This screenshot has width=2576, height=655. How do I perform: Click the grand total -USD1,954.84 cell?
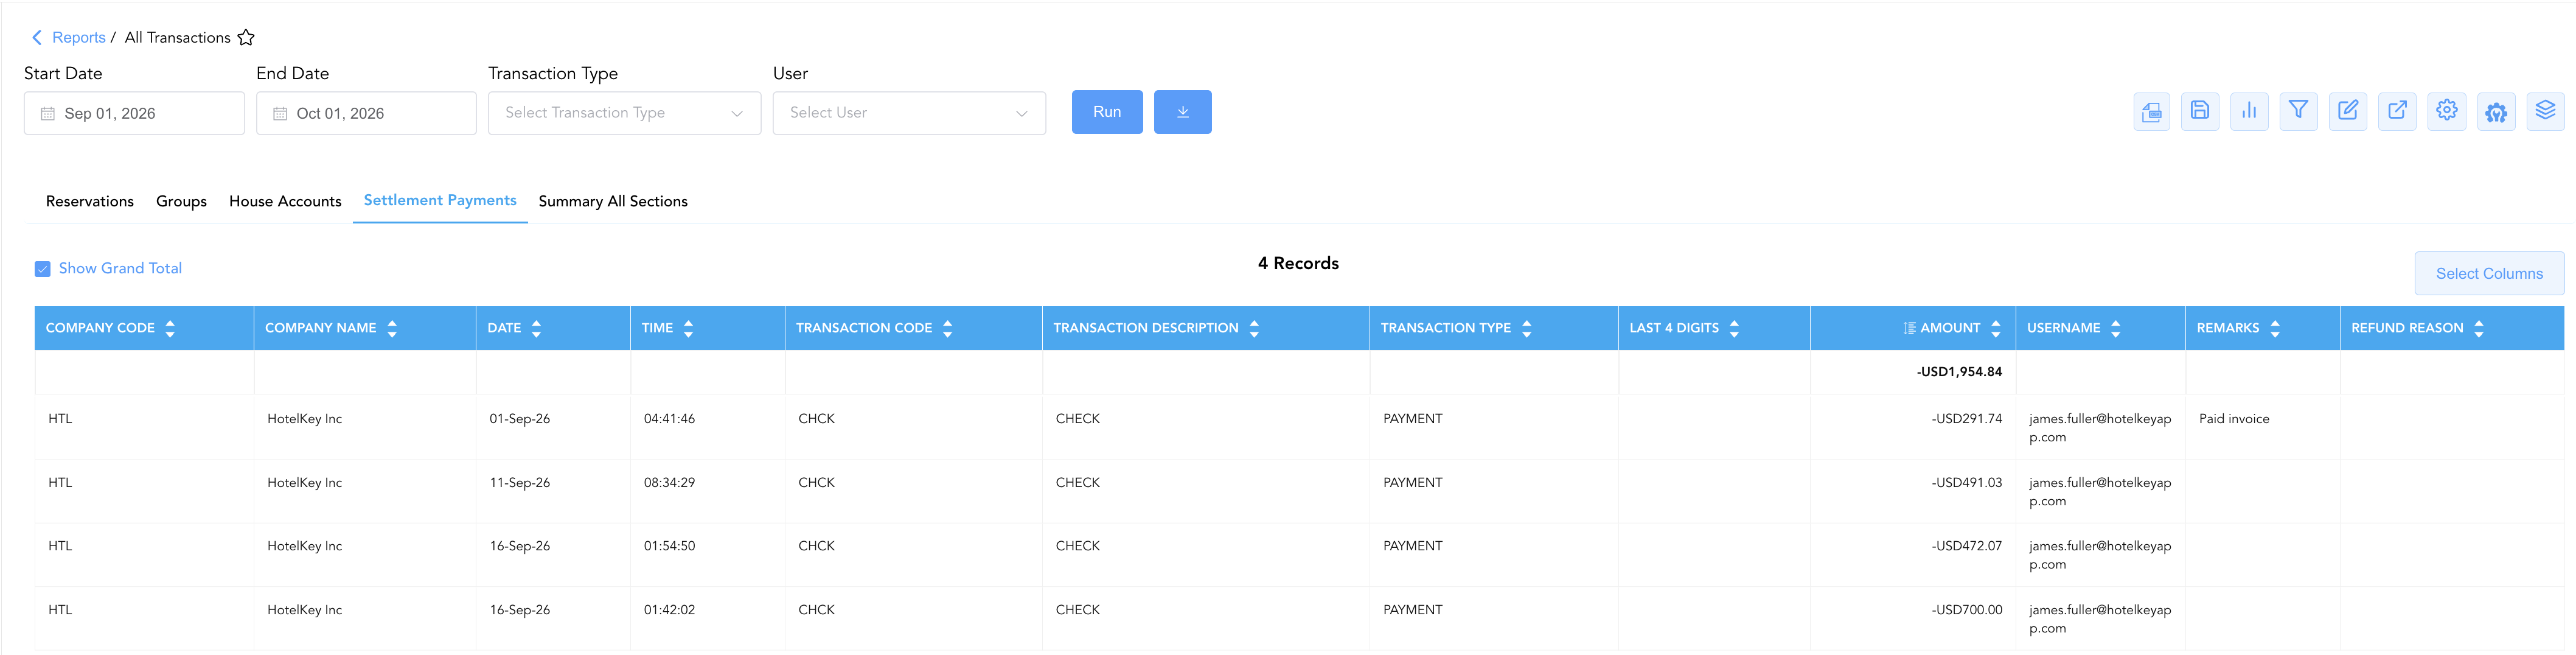coord(1912,372)
